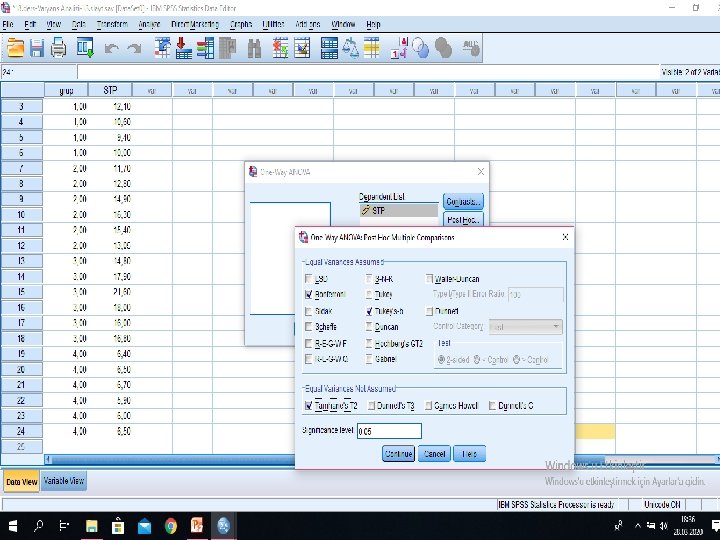This screenshot has width=720, height=540.
Task: Select STP variable in Dependent List
Action: point(399,210)
